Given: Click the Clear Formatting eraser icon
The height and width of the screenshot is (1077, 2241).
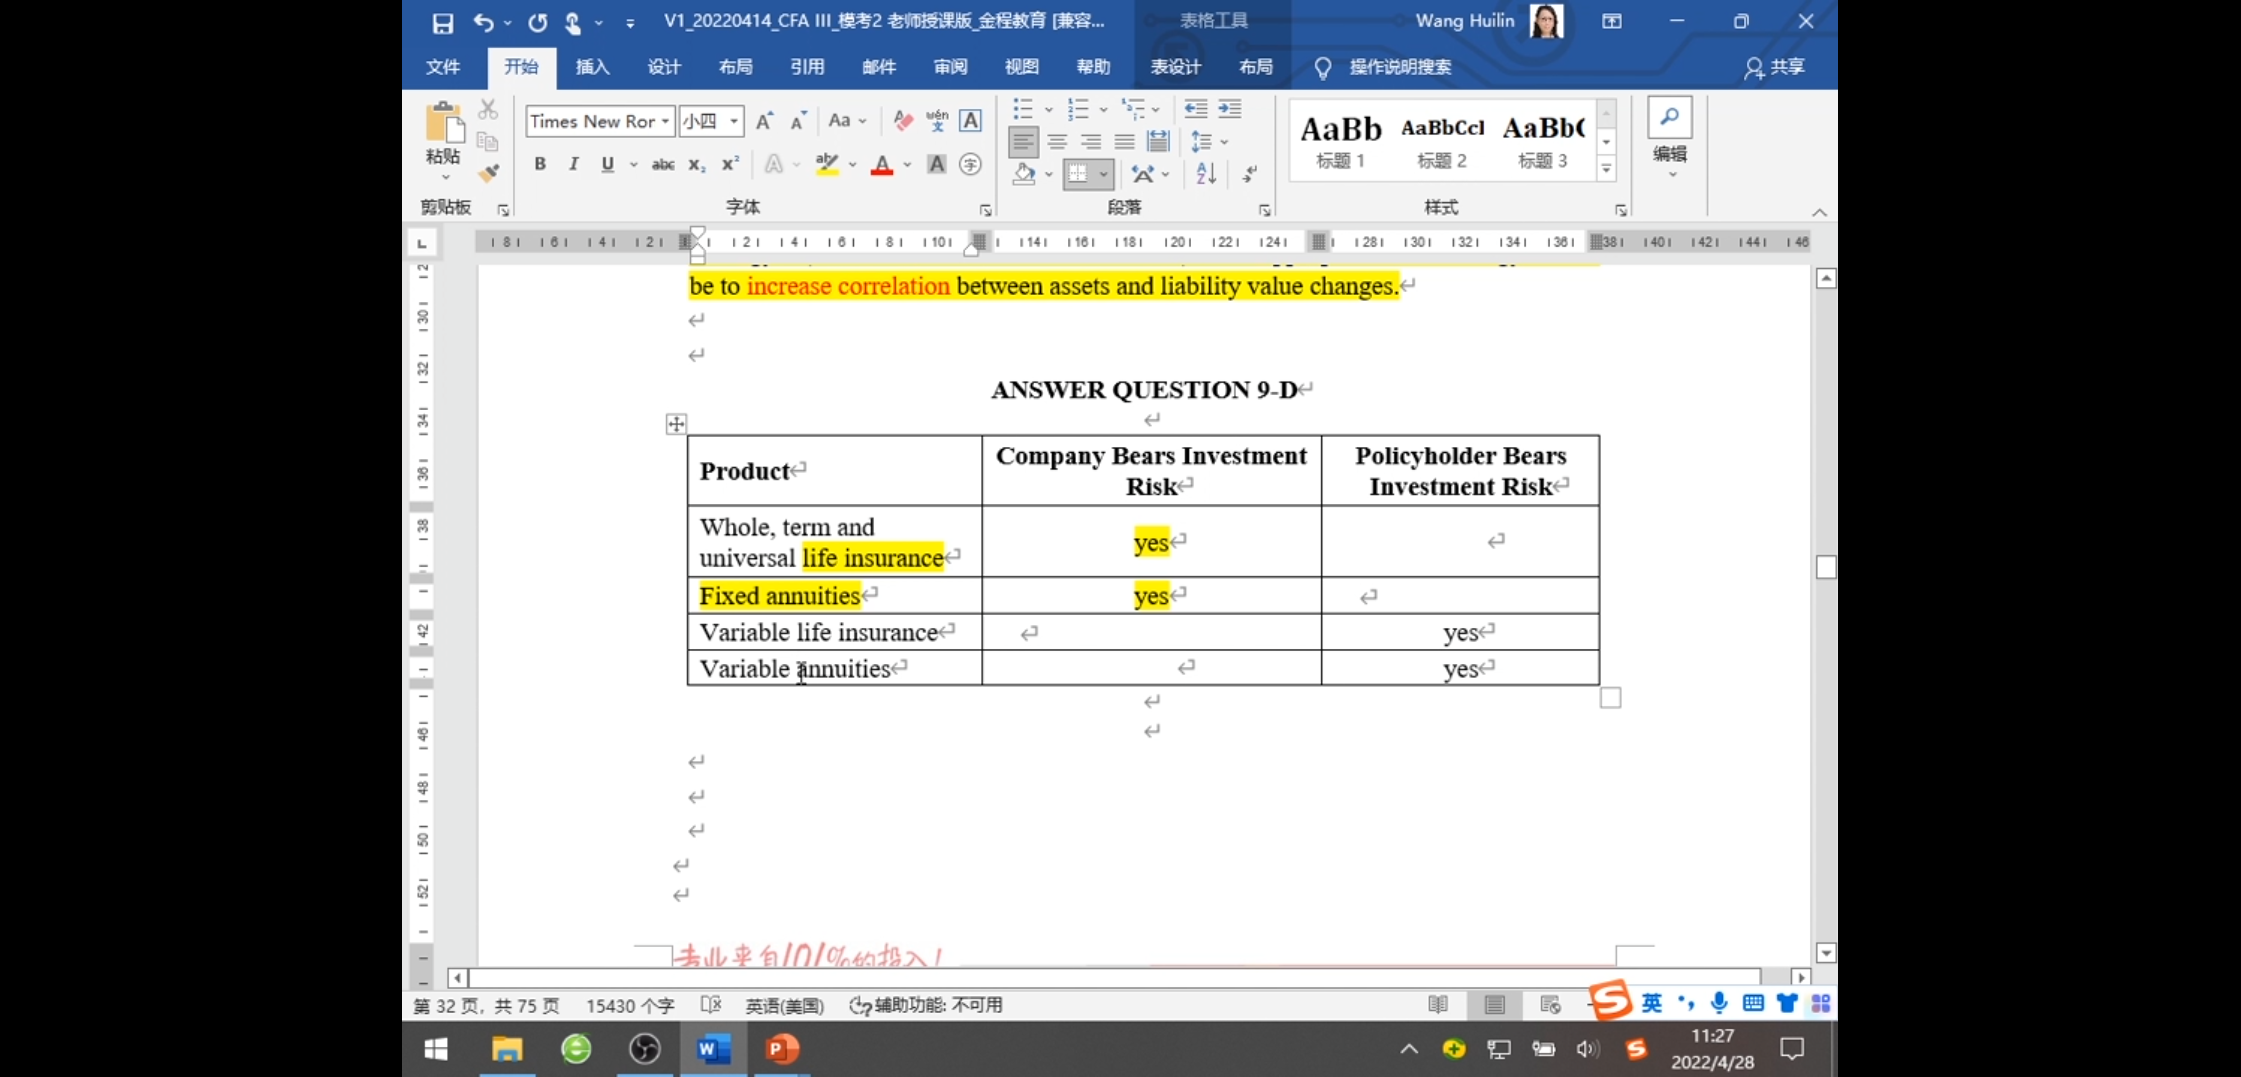Looking at the screenshot, I should [x=903, y=121].
